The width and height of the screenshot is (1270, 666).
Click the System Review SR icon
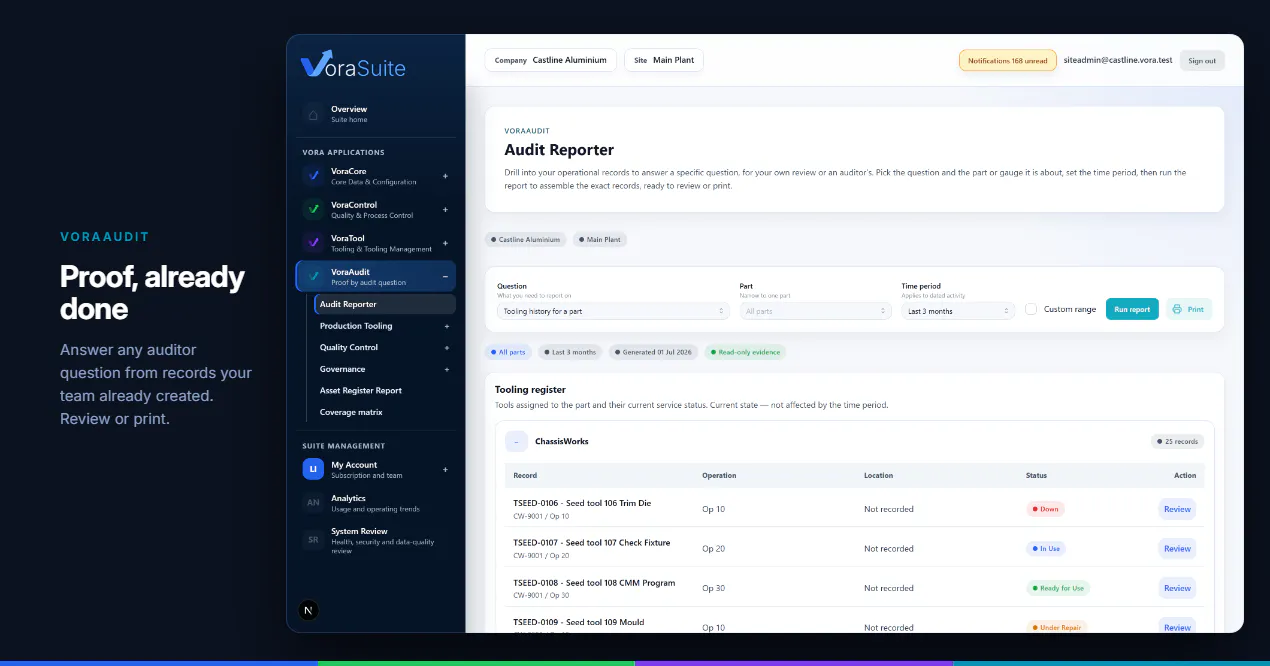(x=313, y=540)
